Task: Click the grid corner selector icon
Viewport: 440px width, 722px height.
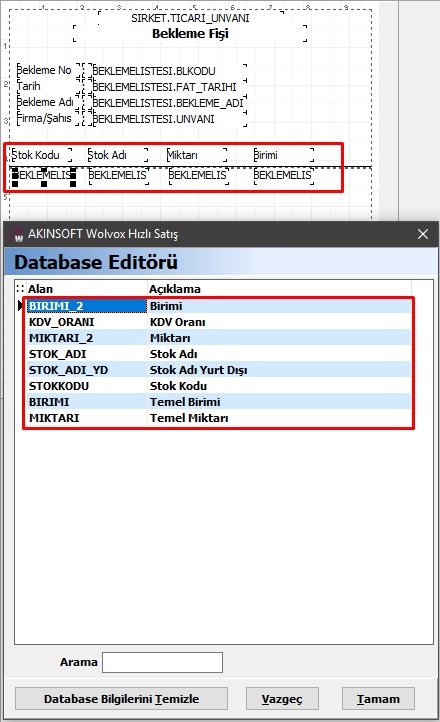Action: pos(20,289)
